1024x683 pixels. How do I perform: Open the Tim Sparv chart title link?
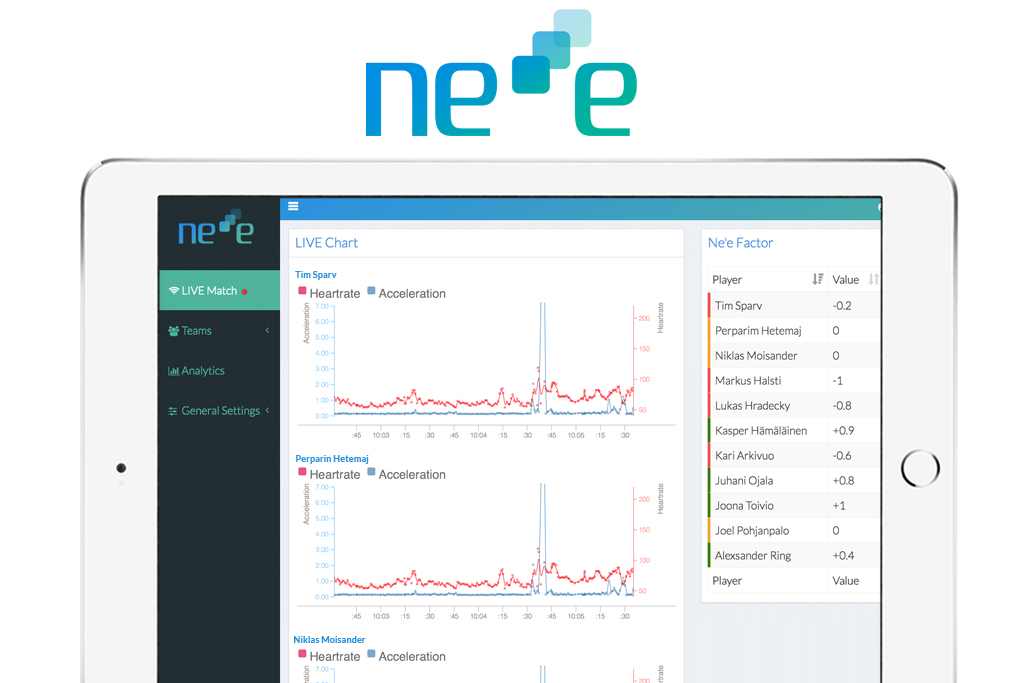[x=315, y=275]
